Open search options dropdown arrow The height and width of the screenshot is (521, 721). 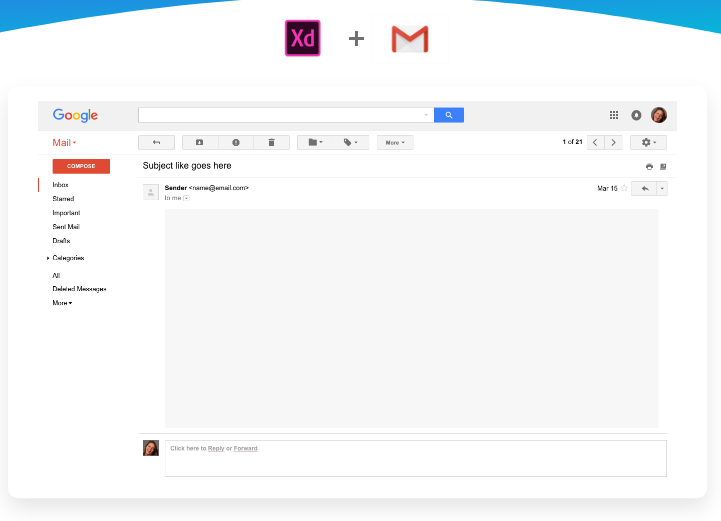point(426,115)
